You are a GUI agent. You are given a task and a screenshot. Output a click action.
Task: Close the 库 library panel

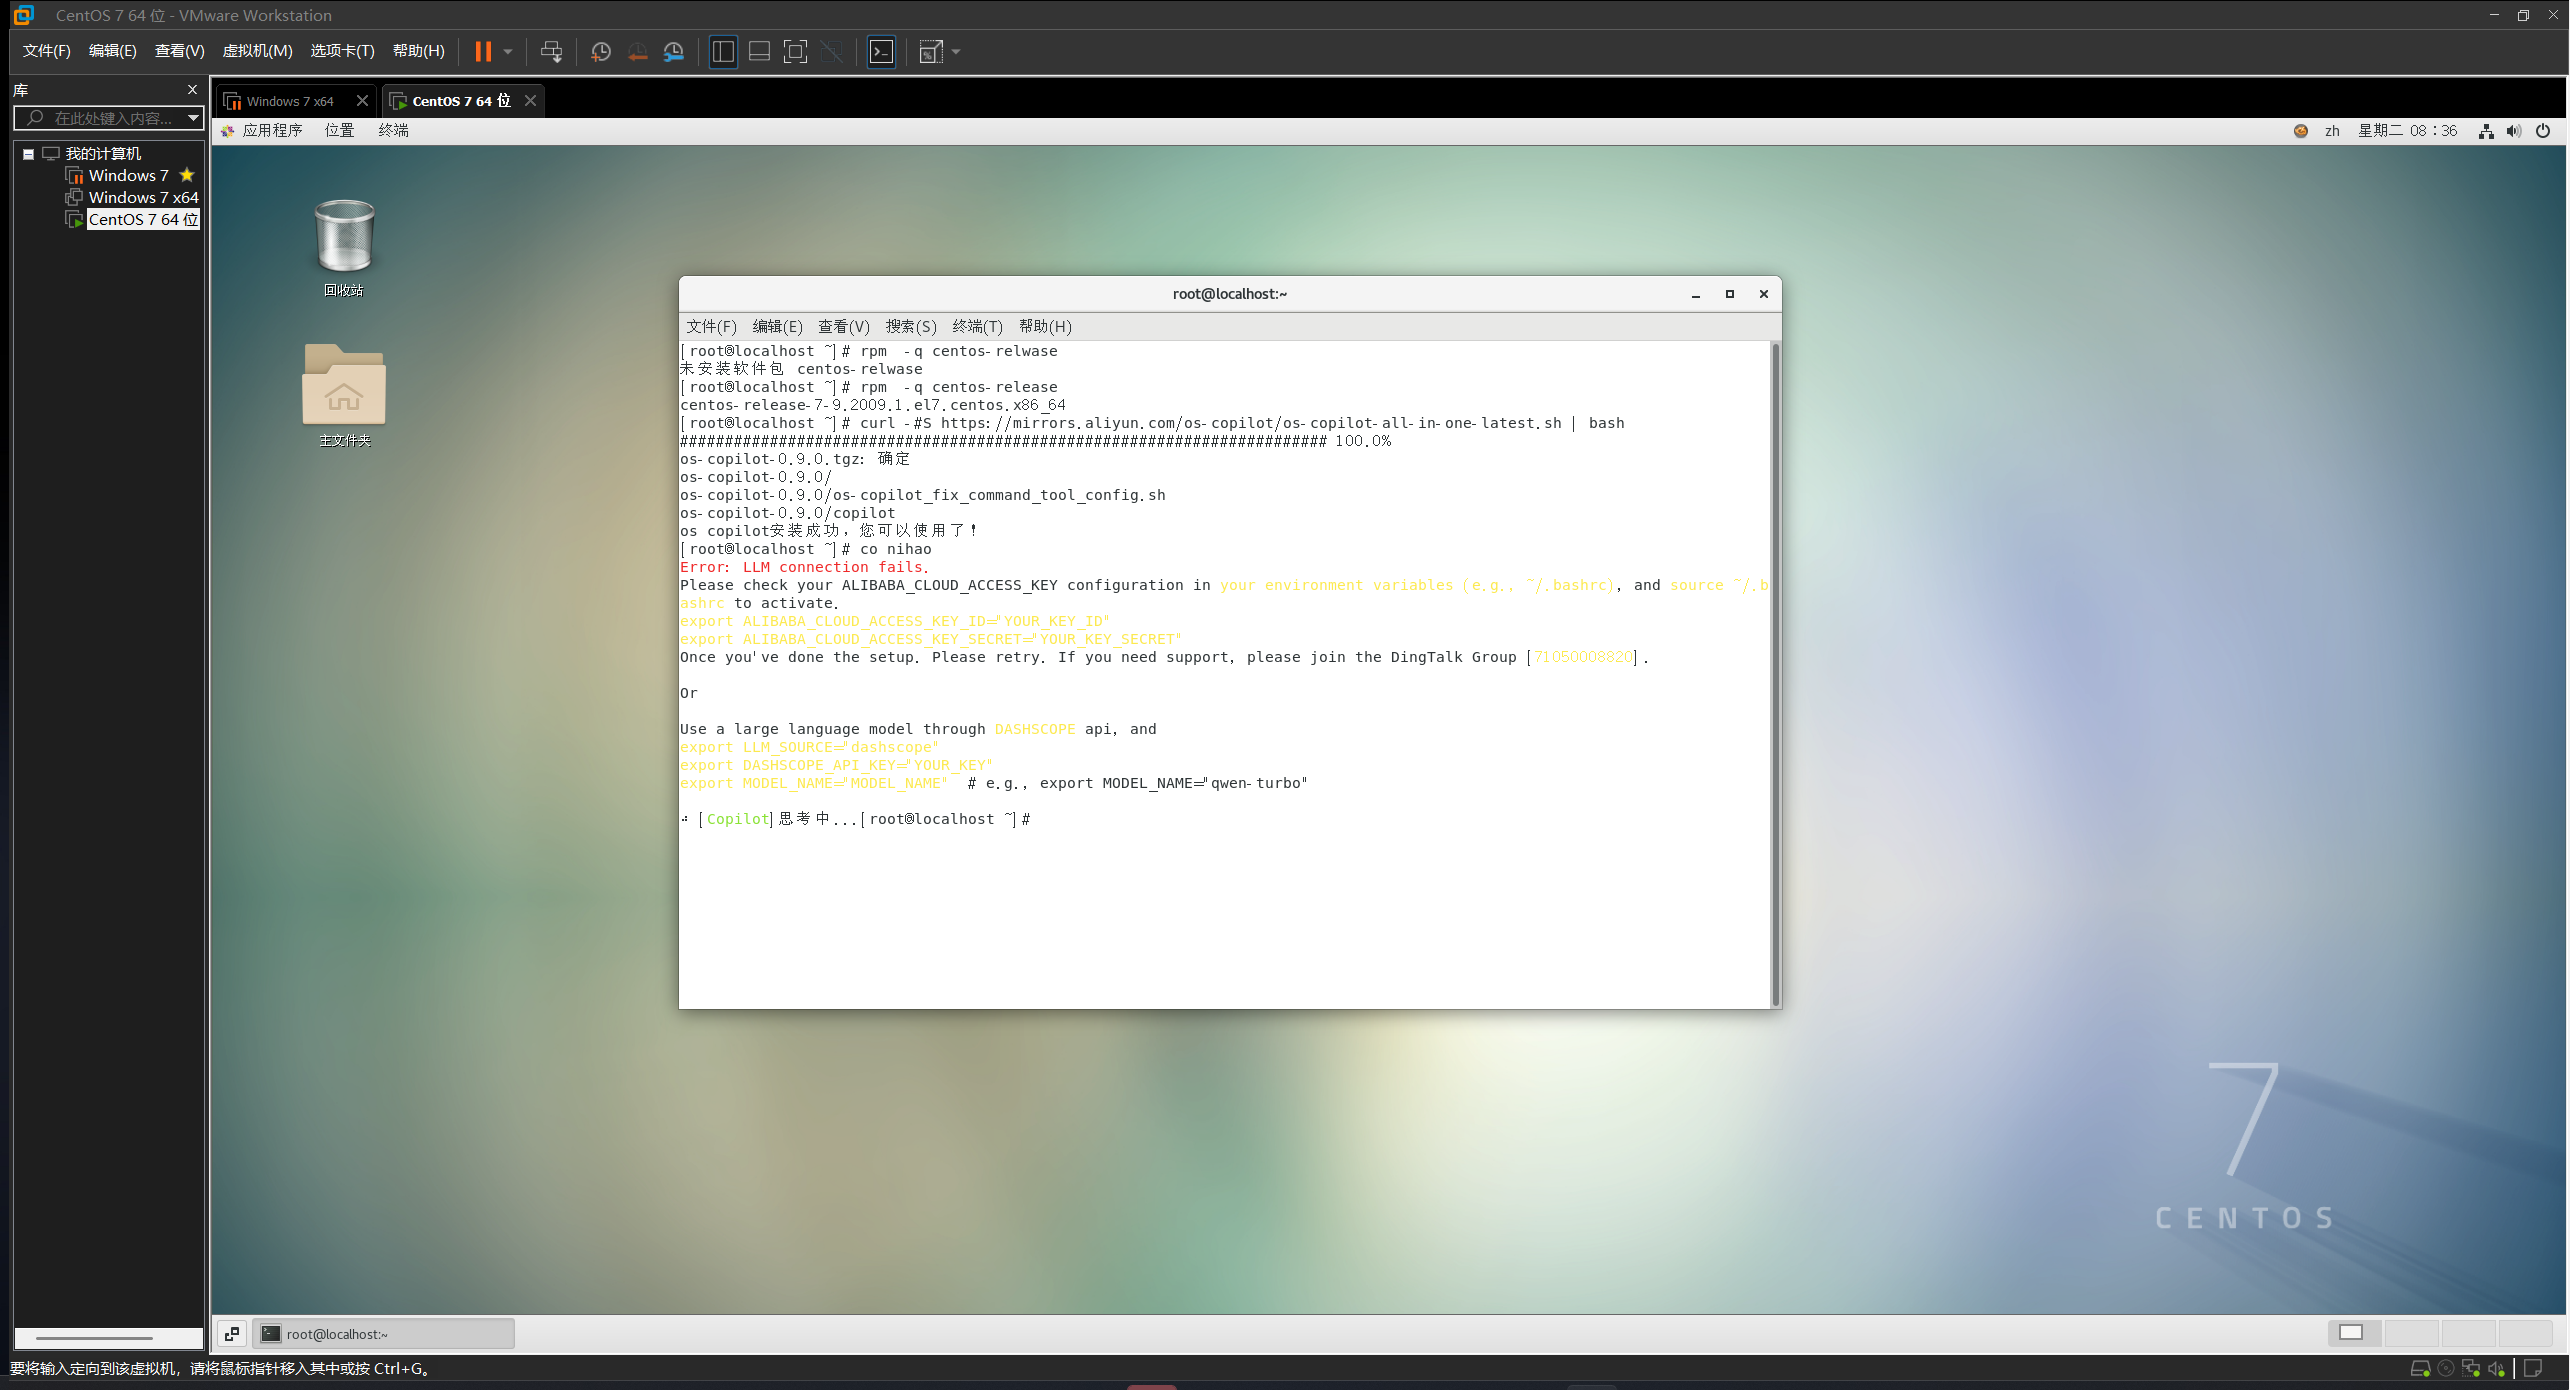tap(192, 90)
